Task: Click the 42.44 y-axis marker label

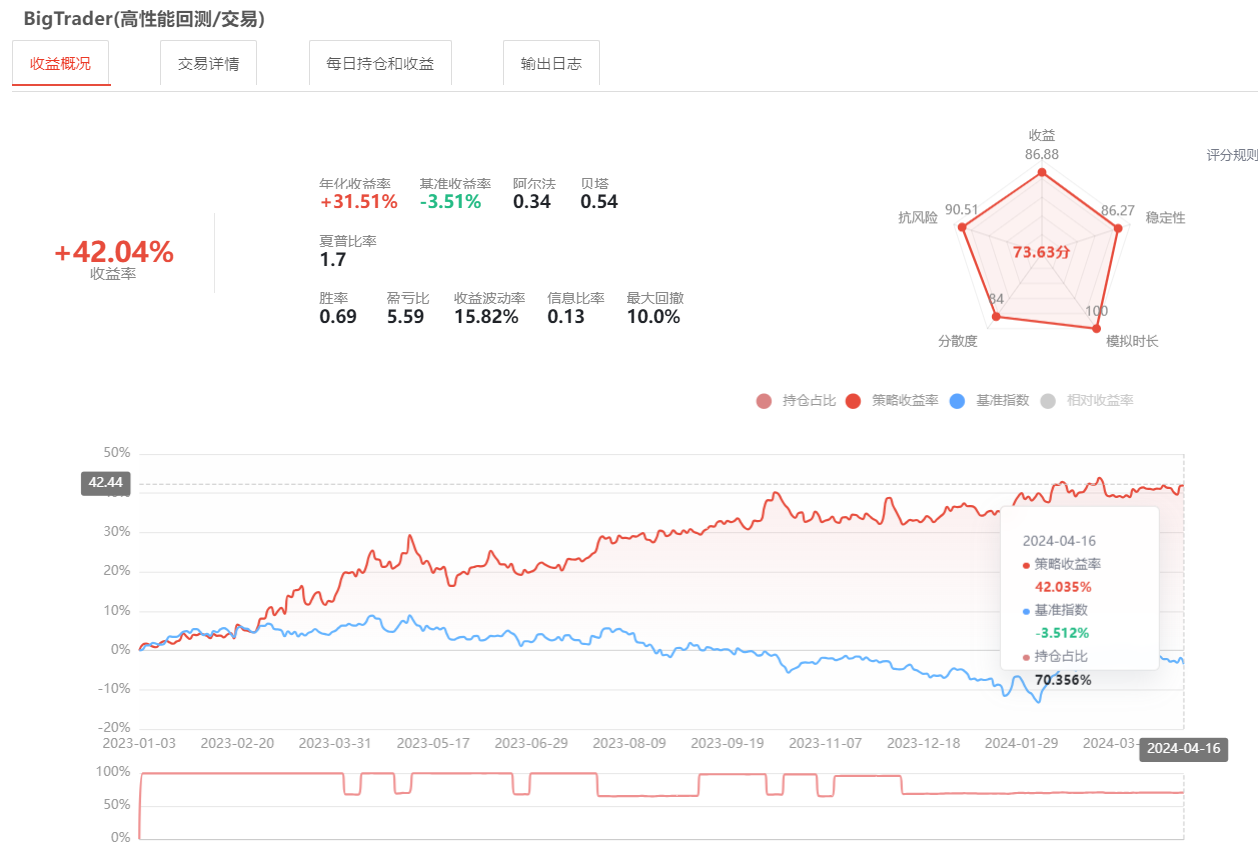Action: [106, 484]
